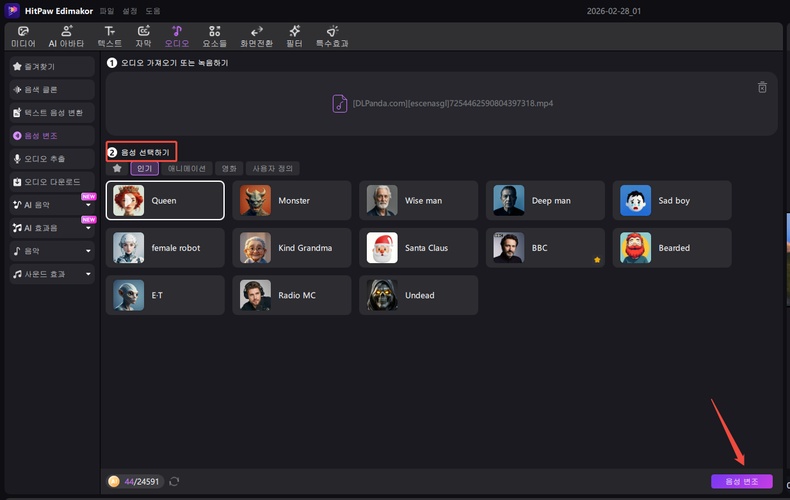
Task: Click the 필터 (Filter) toolbar icon
Action: (x=294, y=37)
